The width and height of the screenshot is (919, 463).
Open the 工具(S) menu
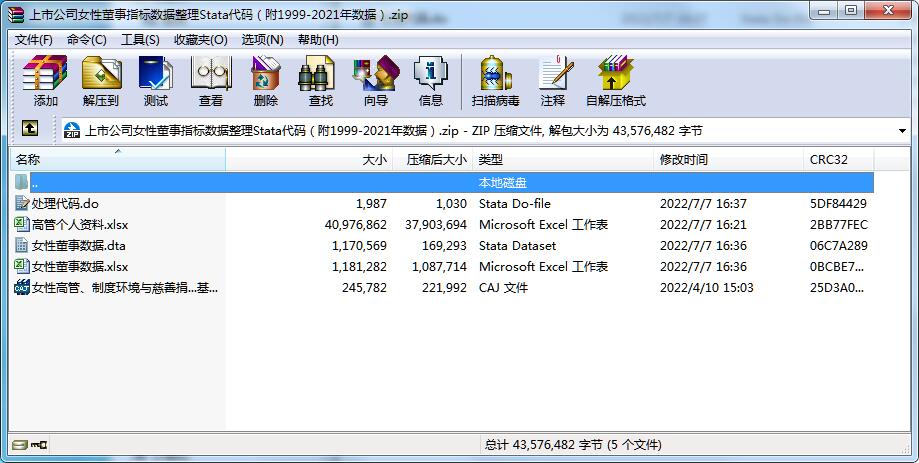coord(140,40)
